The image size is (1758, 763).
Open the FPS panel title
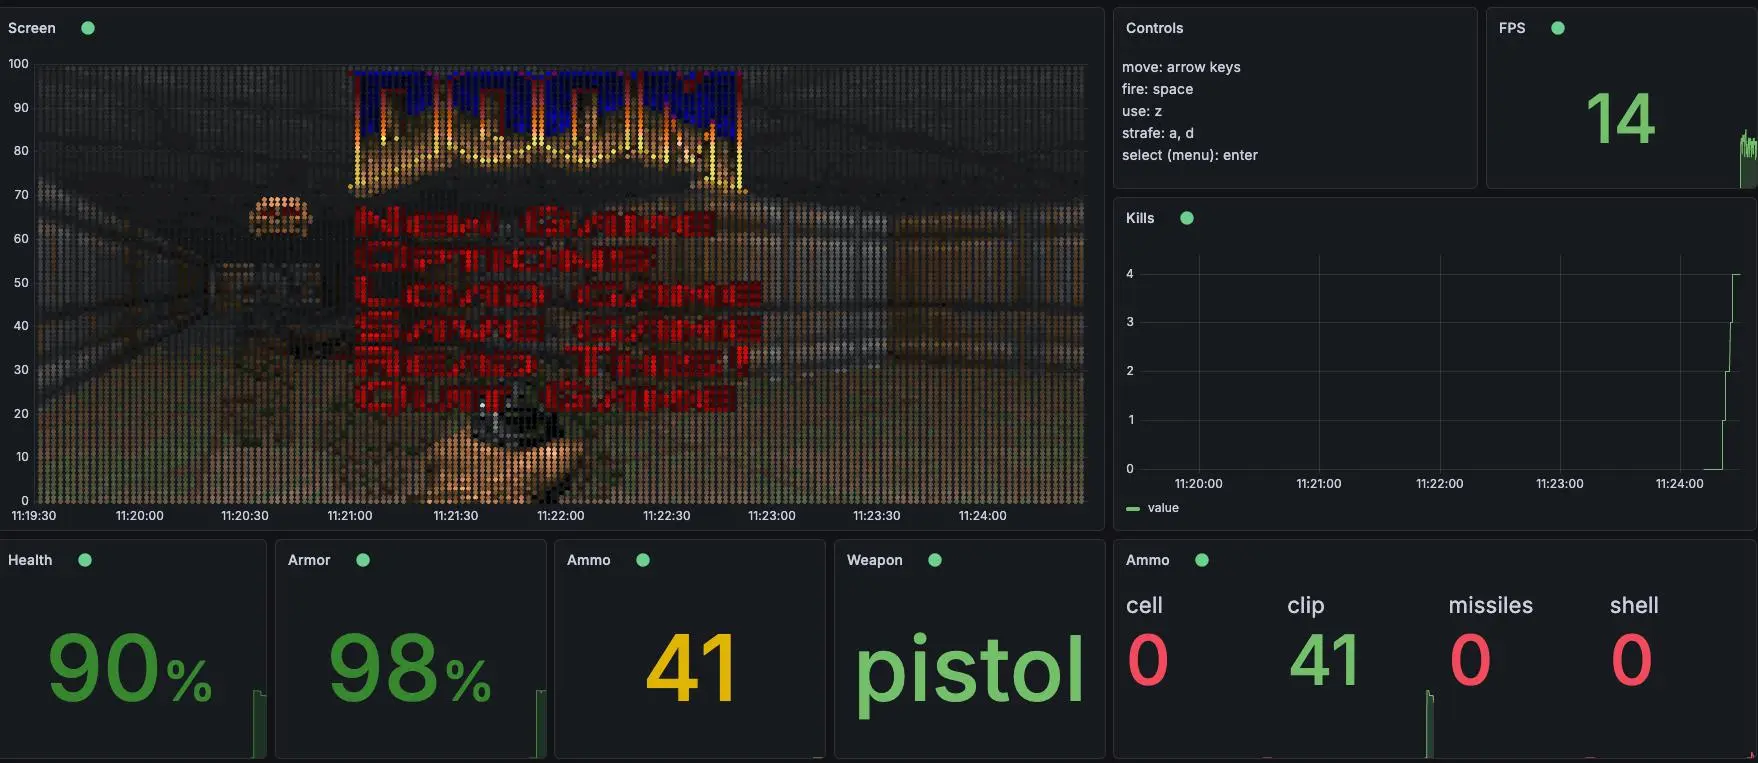[x=1512, y=28]
